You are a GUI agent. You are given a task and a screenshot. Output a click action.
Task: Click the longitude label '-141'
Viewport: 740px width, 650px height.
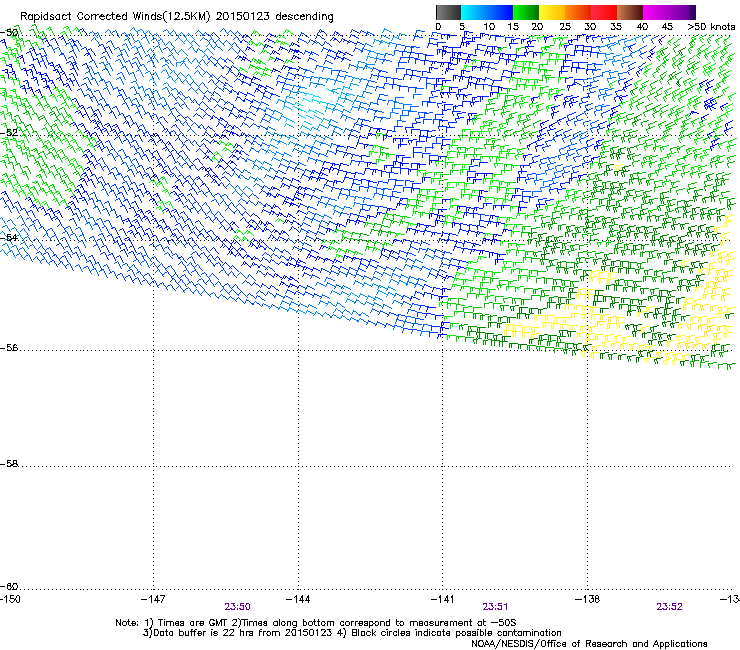(x=442, y=599)
